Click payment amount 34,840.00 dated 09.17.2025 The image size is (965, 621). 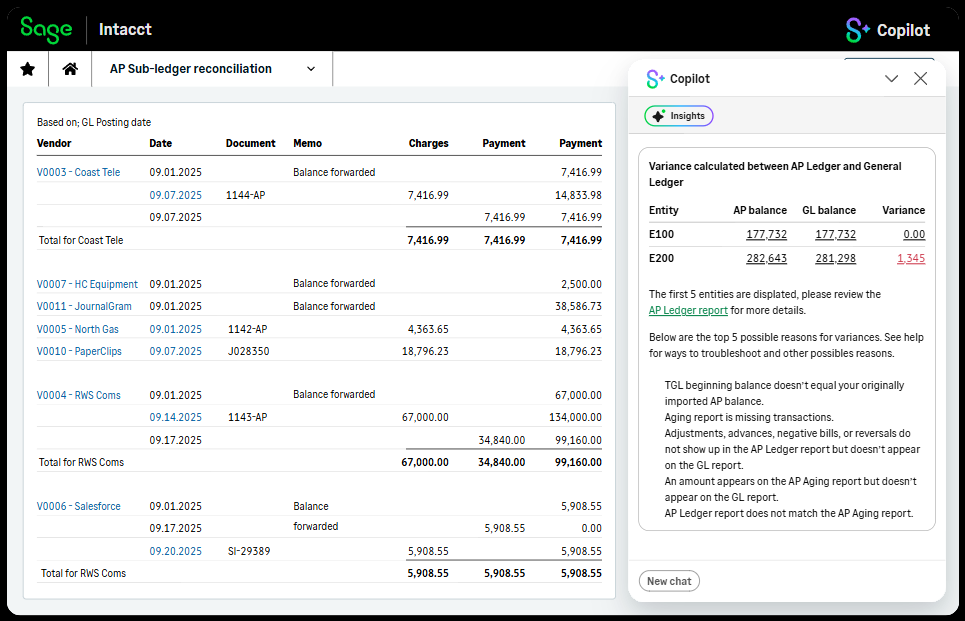pyautogui.click(x=502, y=440)
